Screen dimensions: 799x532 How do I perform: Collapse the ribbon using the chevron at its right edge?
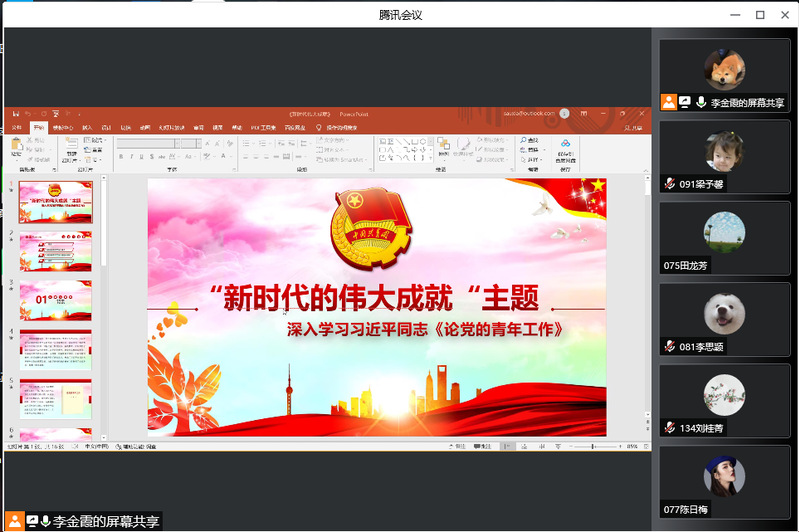[646, 171]
